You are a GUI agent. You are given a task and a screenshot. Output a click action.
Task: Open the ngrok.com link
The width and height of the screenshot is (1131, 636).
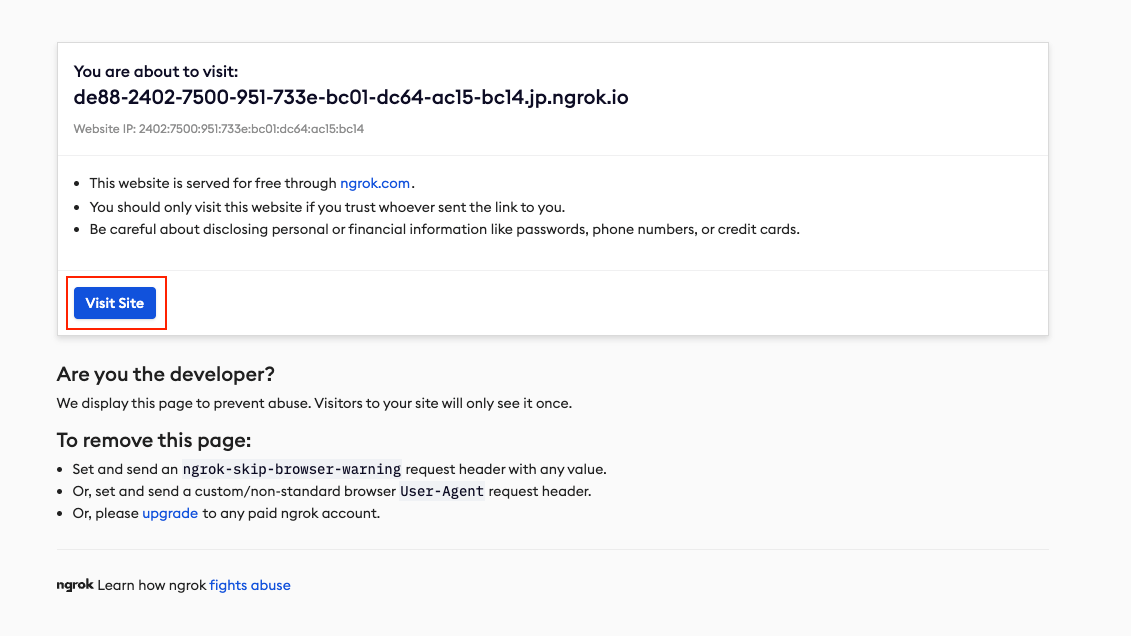[x=375, y=183]
